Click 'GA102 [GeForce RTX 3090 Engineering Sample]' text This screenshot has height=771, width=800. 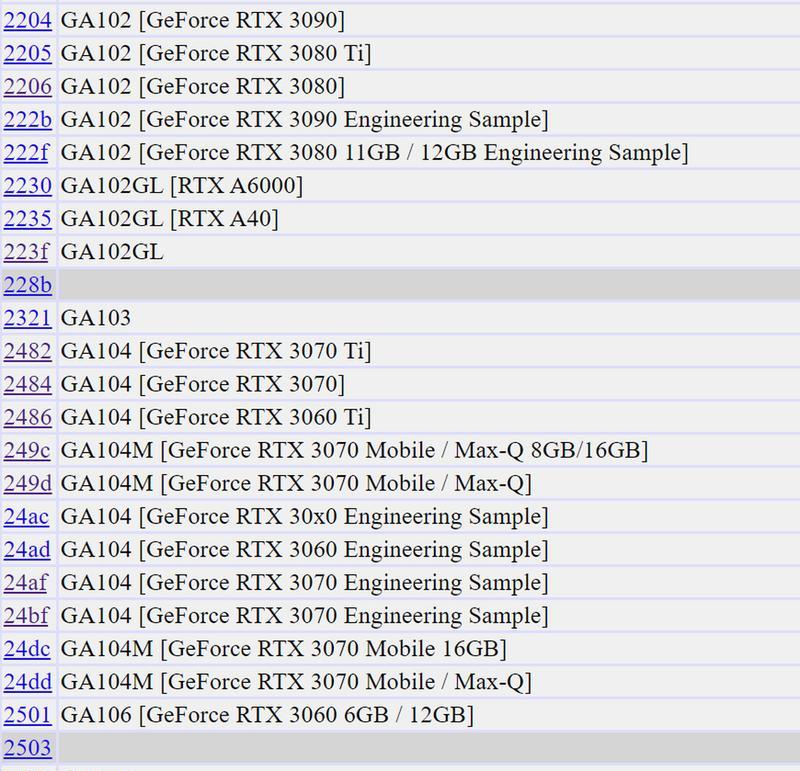click(305, 119)
